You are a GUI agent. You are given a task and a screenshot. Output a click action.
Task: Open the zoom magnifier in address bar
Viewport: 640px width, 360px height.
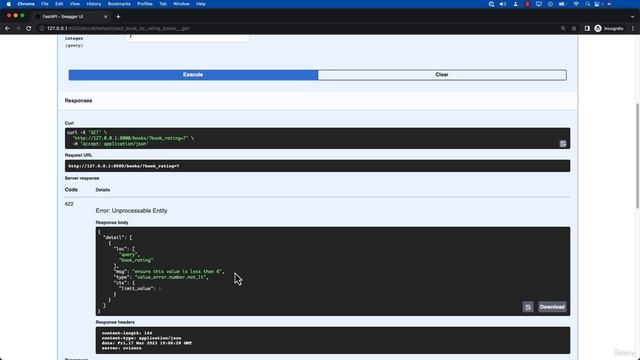[563, 28]
